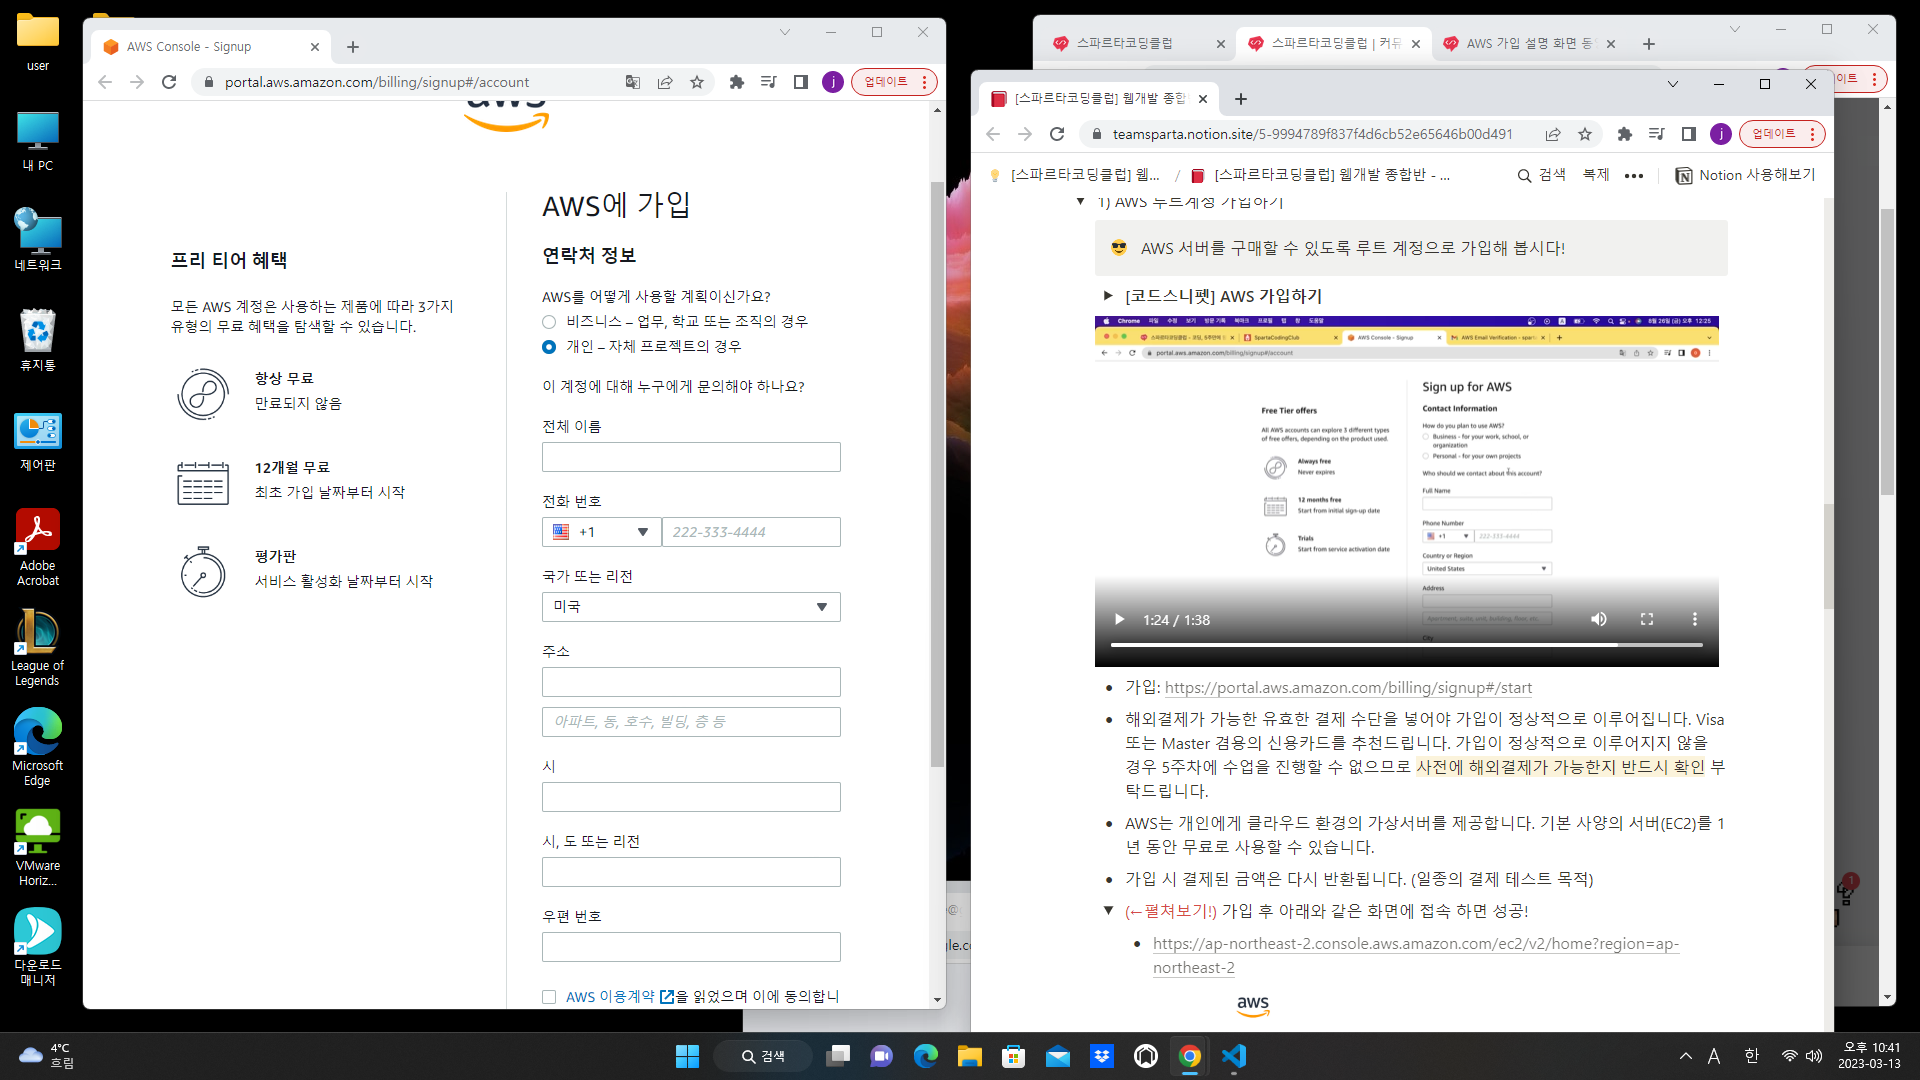Open the phone country code dropdown

click(601, 532)
